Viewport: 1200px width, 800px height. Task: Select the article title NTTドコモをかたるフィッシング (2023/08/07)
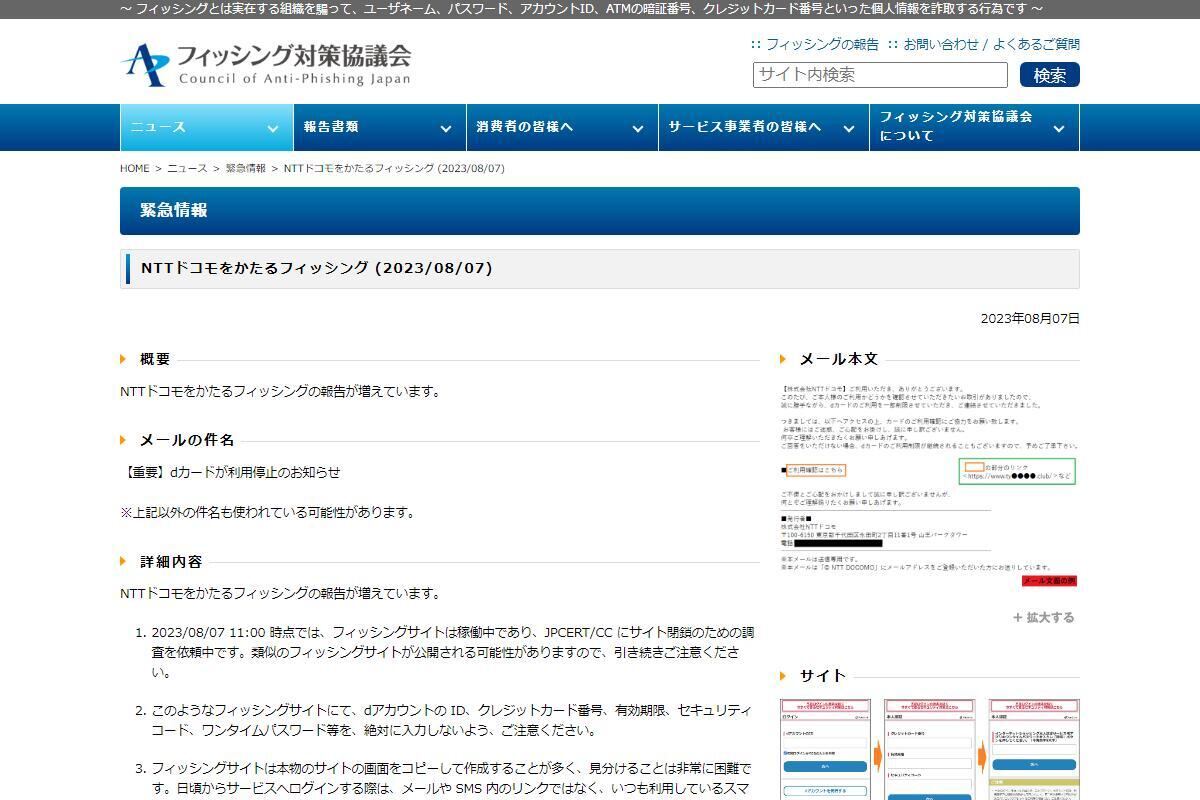click(x=316, y=268)
